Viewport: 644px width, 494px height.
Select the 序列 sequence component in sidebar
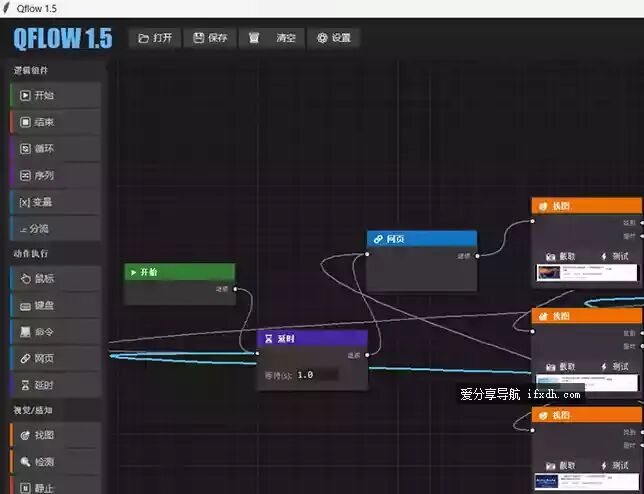pos(55,175)
